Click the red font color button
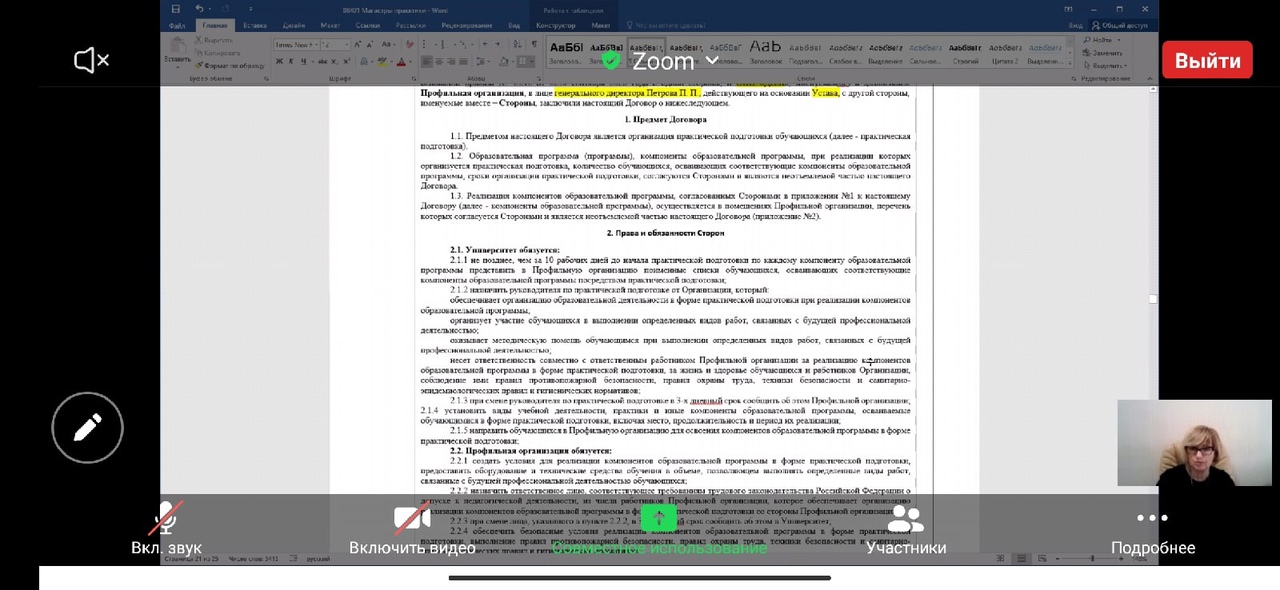The image size is (1280, 590). coord(402,62)
